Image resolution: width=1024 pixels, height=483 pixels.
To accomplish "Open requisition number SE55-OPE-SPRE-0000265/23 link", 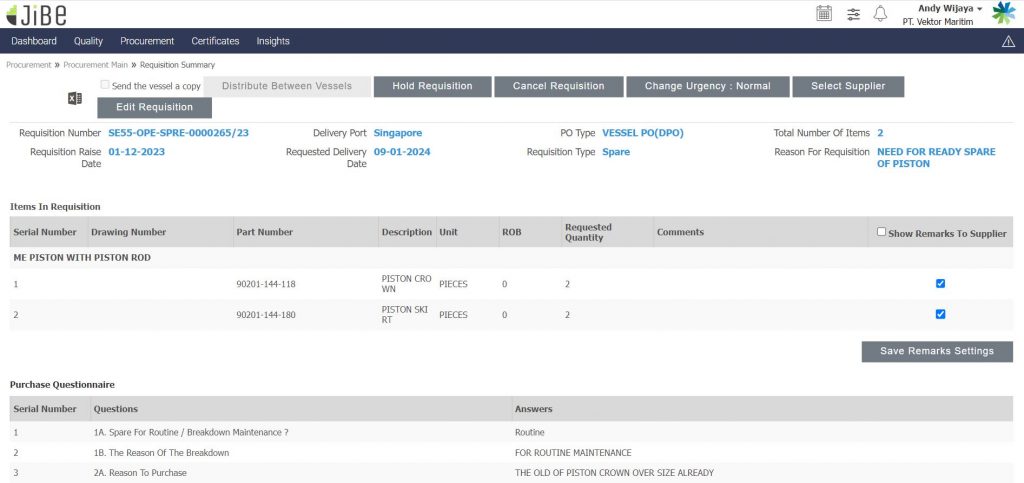I will tap(178, 133).
